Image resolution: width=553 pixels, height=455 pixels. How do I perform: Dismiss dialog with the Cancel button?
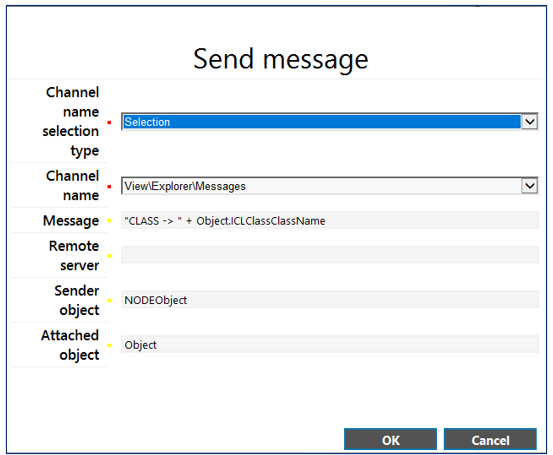point(490,440)
